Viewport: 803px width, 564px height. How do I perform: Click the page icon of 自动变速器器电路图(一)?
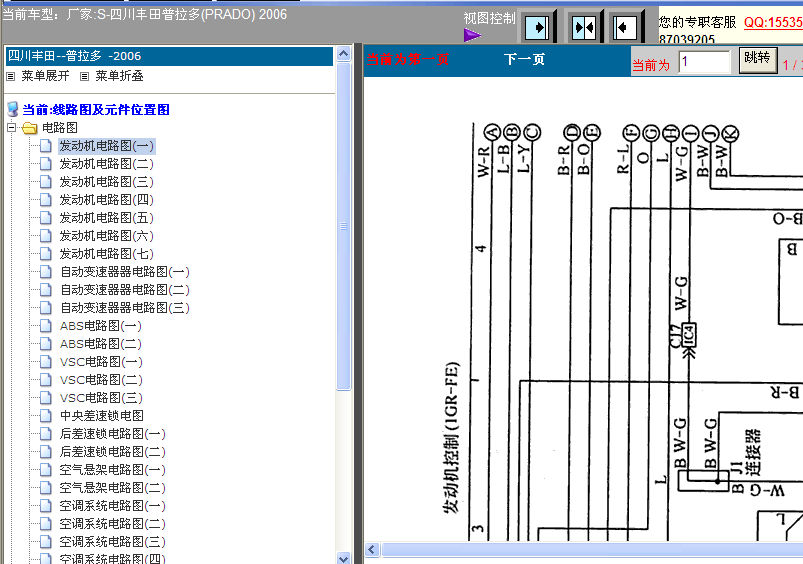coord(46,271)
